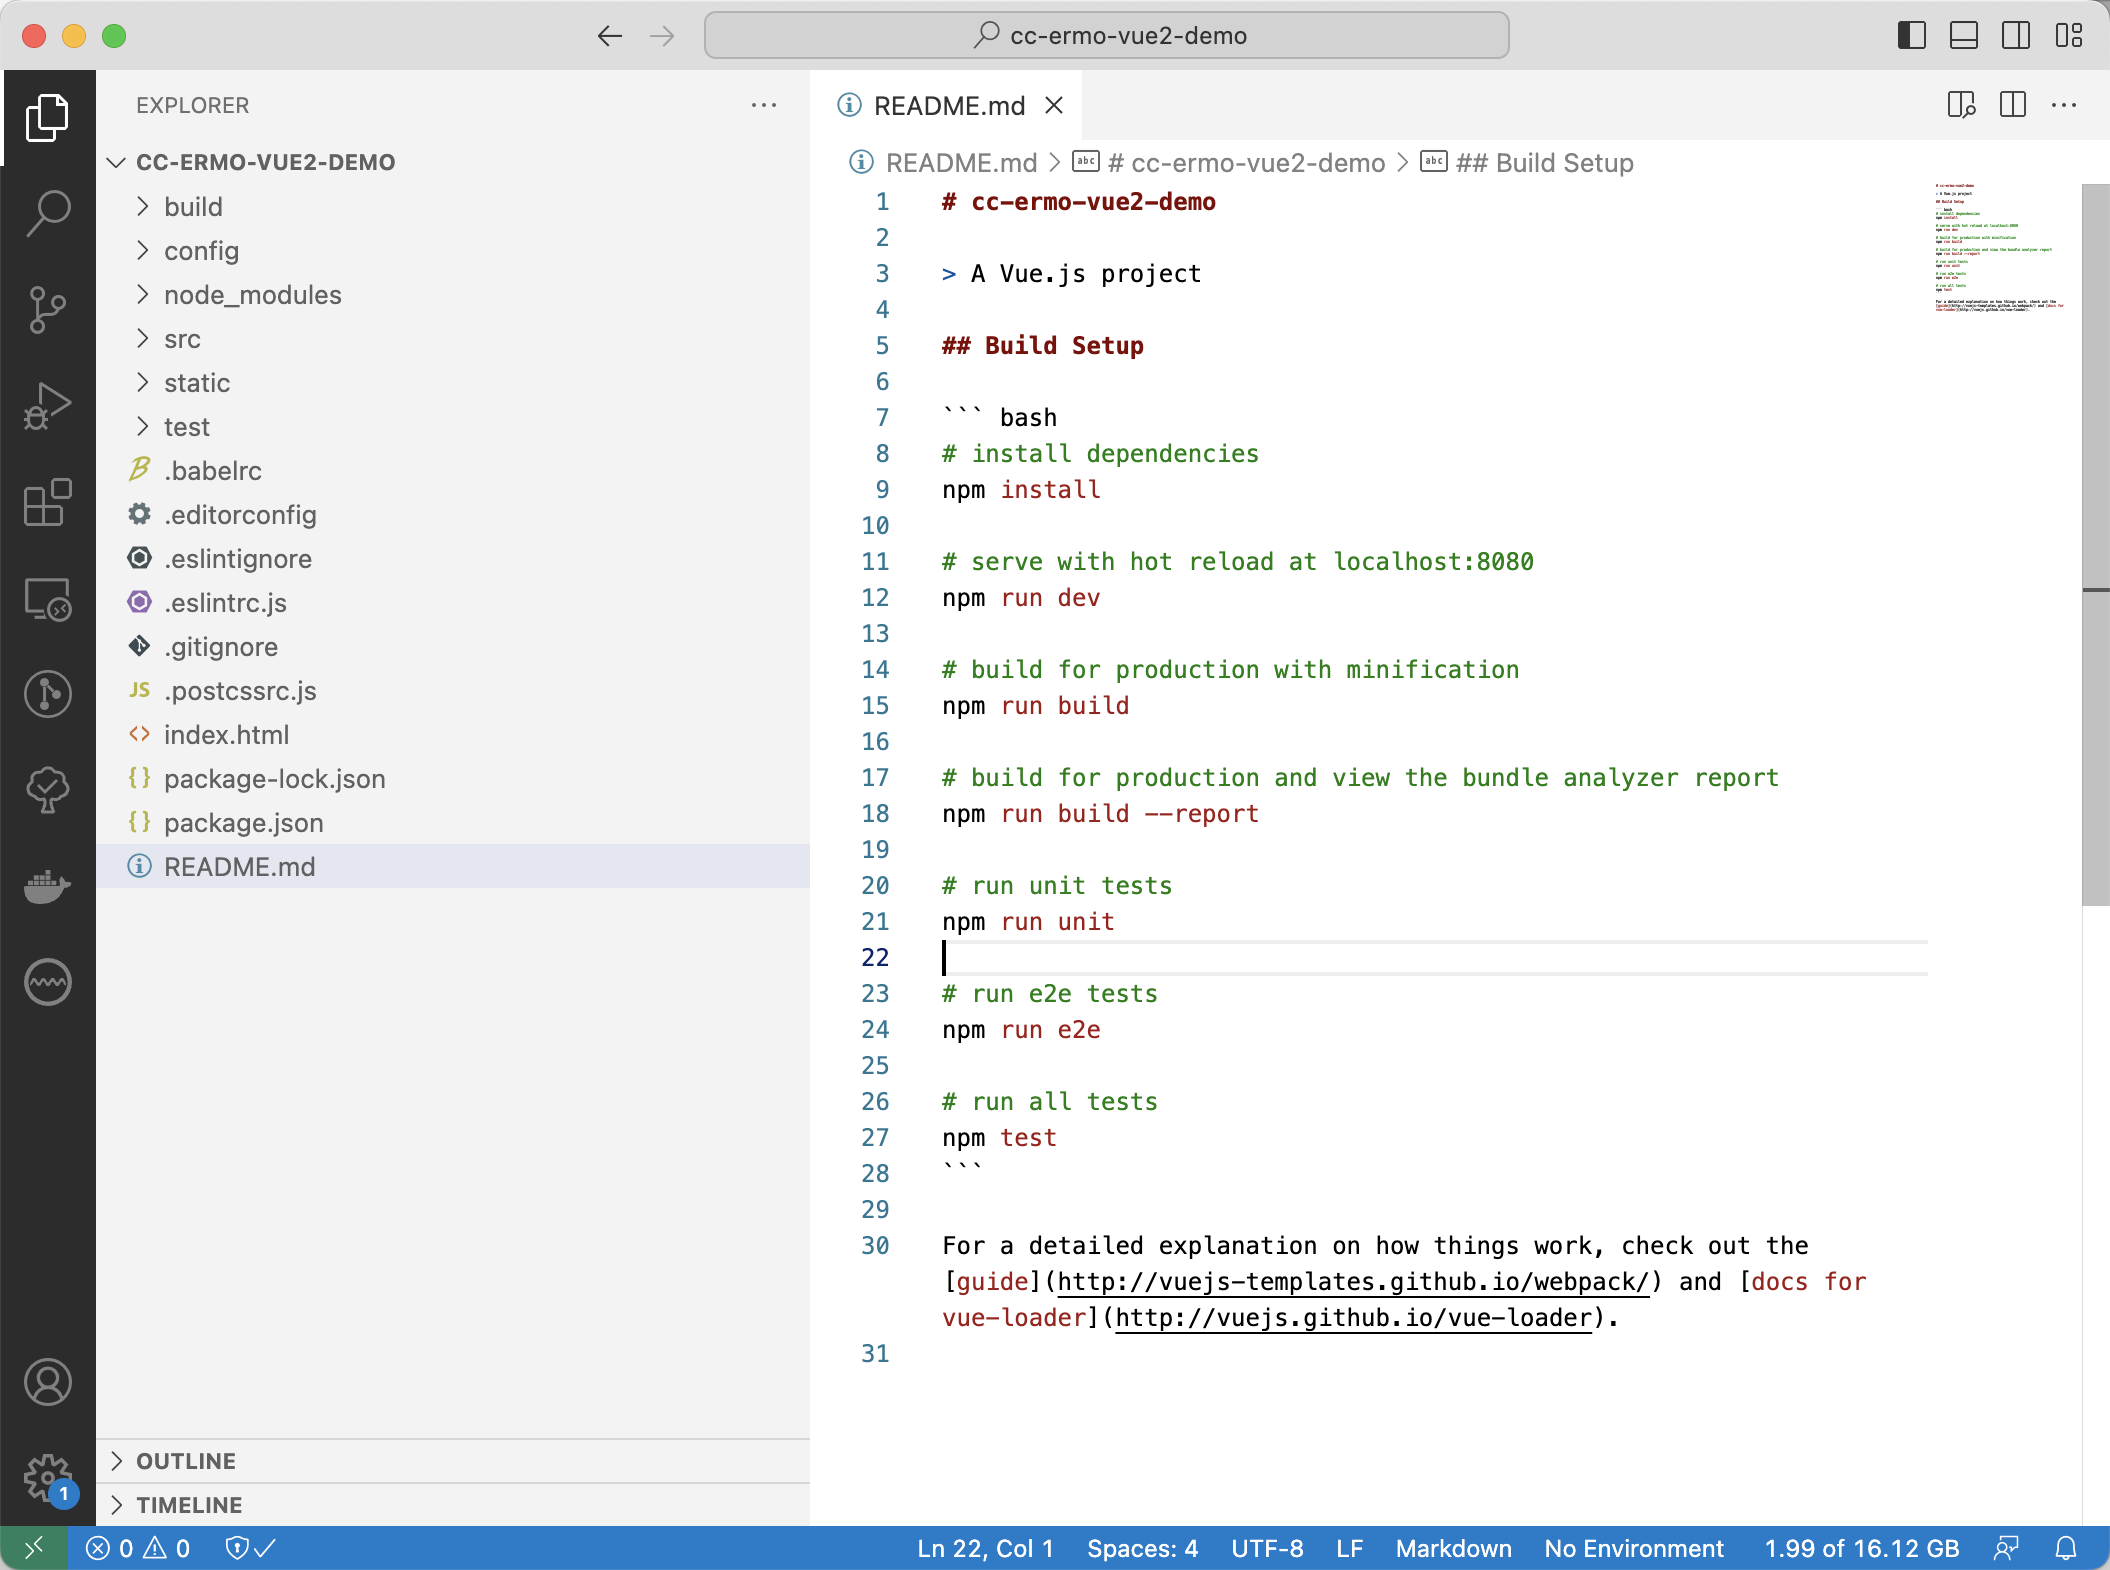
Task: Open the vuejs-templates webpack guide link
Action: [x=1353, y=1281]
